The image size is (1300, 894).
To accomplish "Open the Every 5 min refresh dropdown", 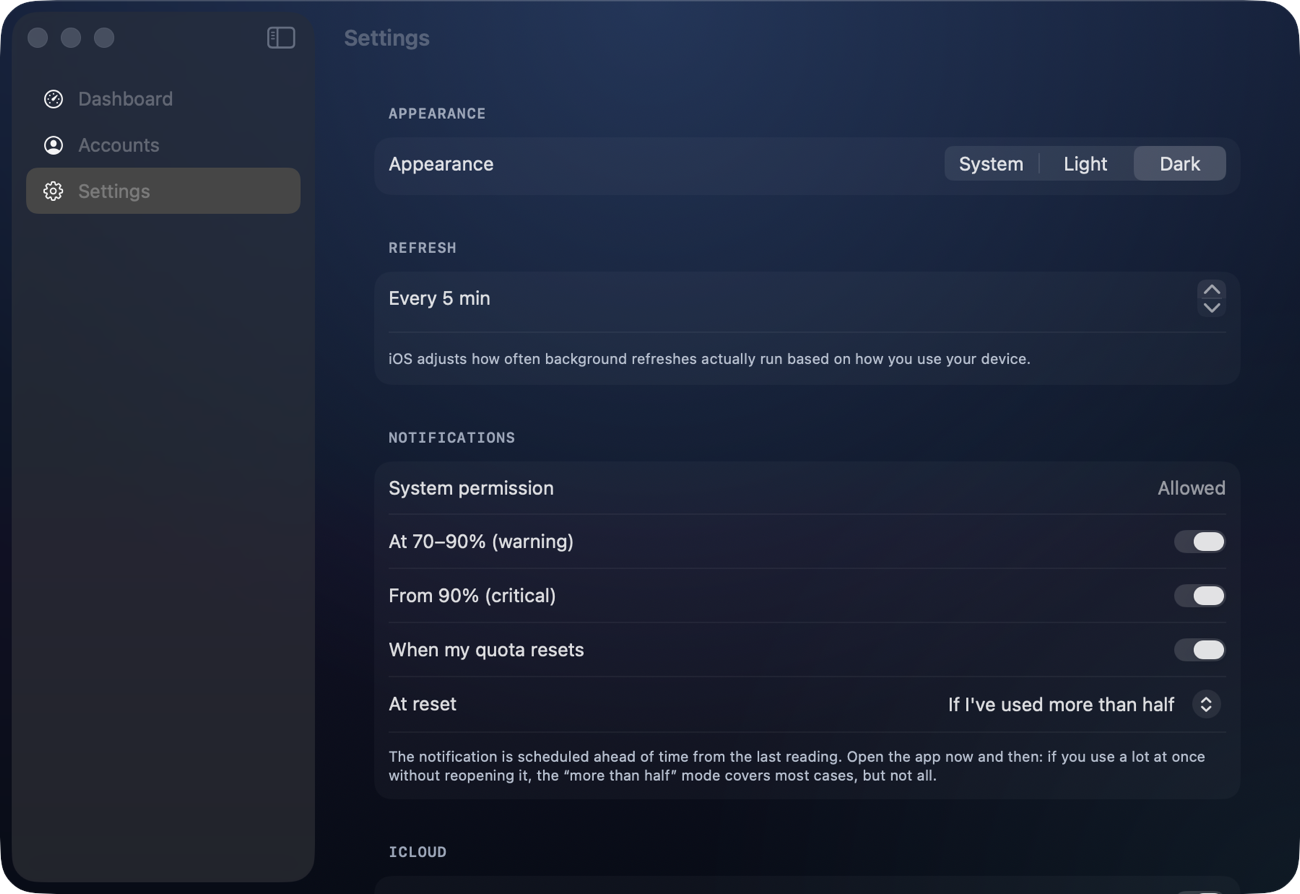I will point(1212,298).
